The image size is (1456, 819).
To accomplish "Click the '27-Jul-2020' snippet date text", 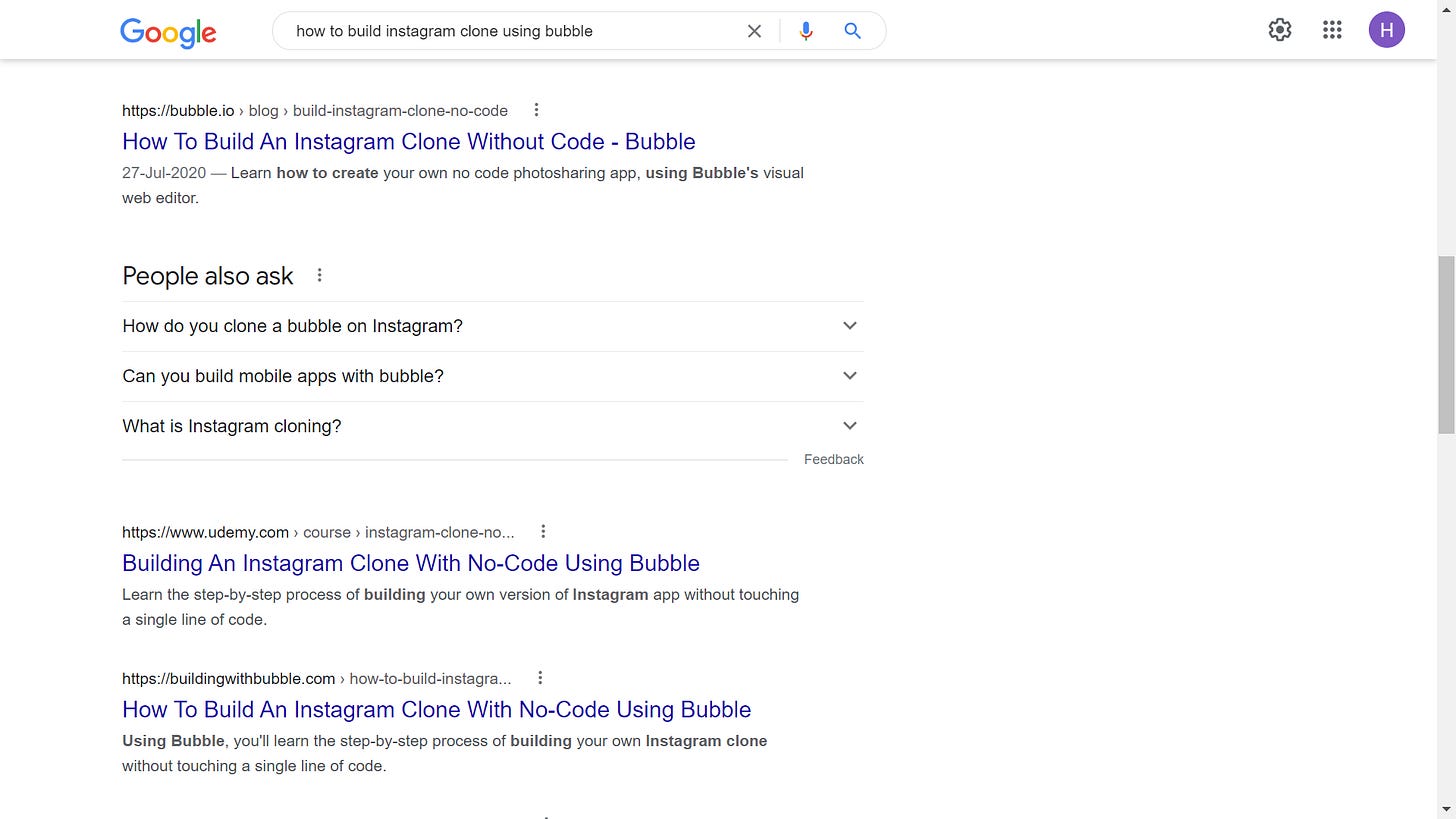I will [x=164, y=173].
